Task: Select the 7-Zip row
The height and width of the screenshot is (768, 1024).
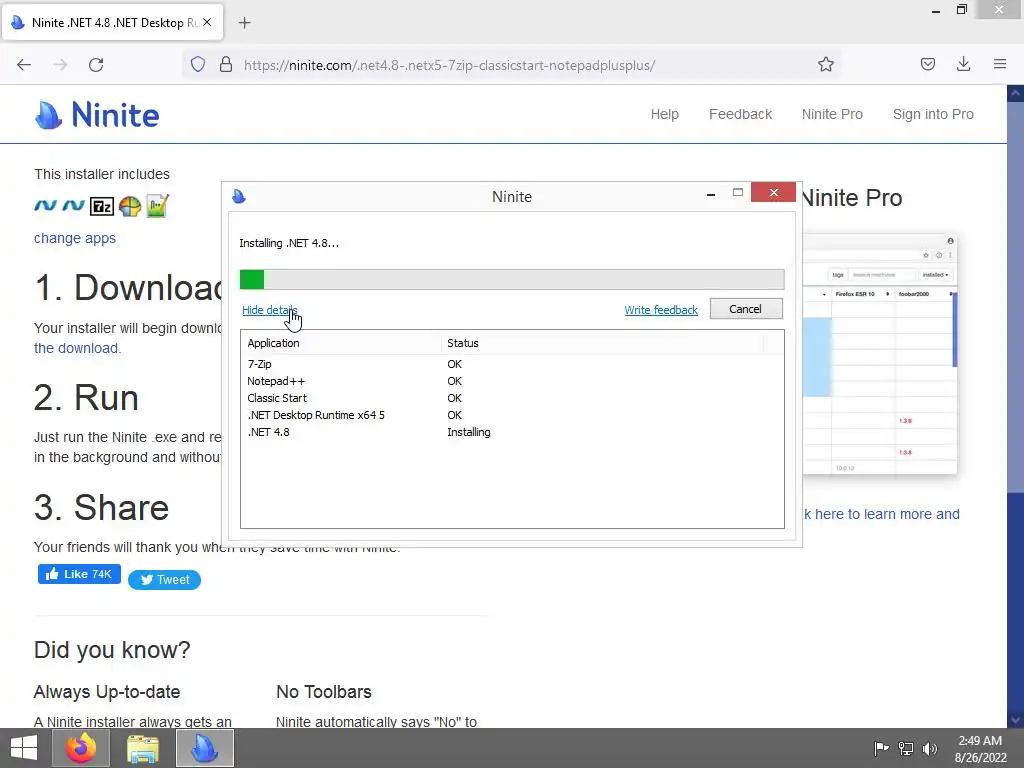Action: (512, 364)
